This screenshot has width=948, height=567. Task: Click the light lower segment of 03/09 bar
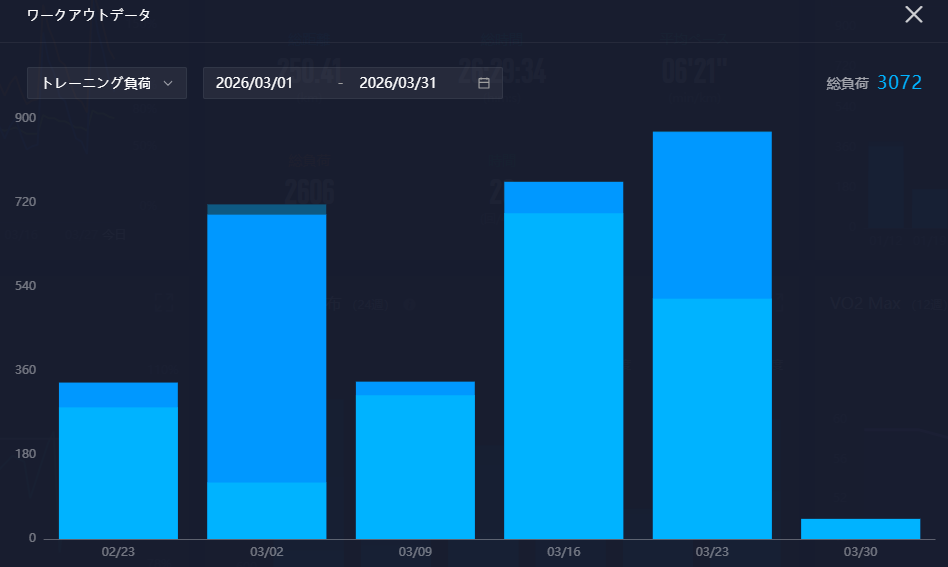[x=415, y=466]
